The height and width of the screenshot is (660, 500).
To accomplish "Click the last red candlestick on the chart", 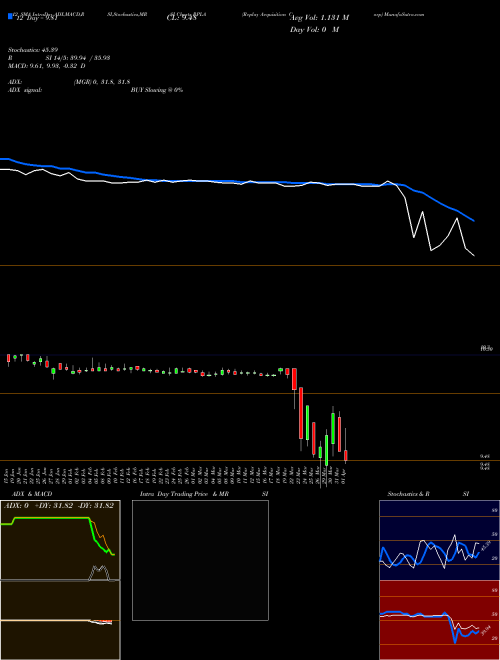I will [x=346, y=456].
